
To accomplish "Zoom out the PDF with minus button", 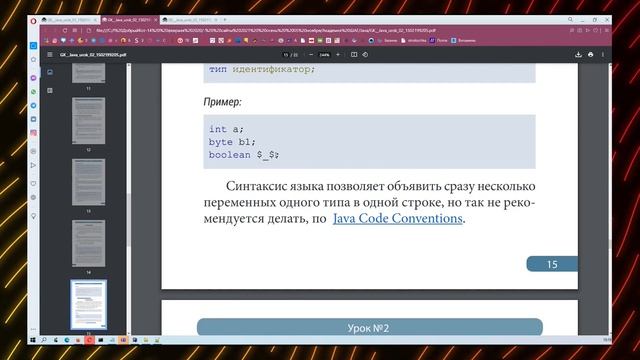I will click(311, 54).
